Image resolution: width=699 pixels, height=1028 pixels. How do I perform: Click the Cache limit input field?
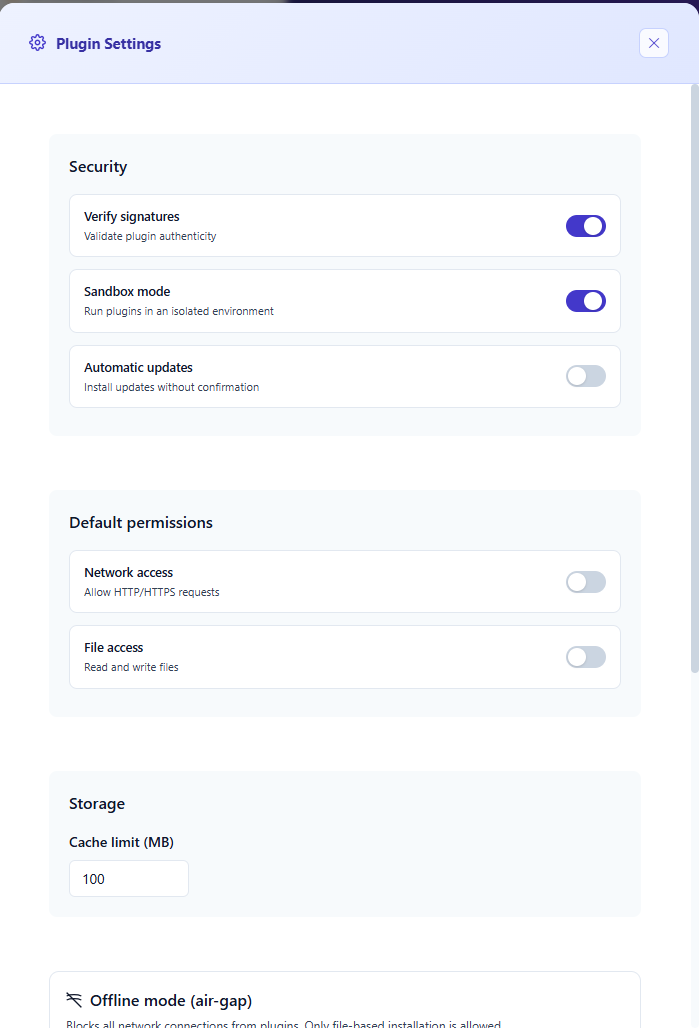click(128, 878)
